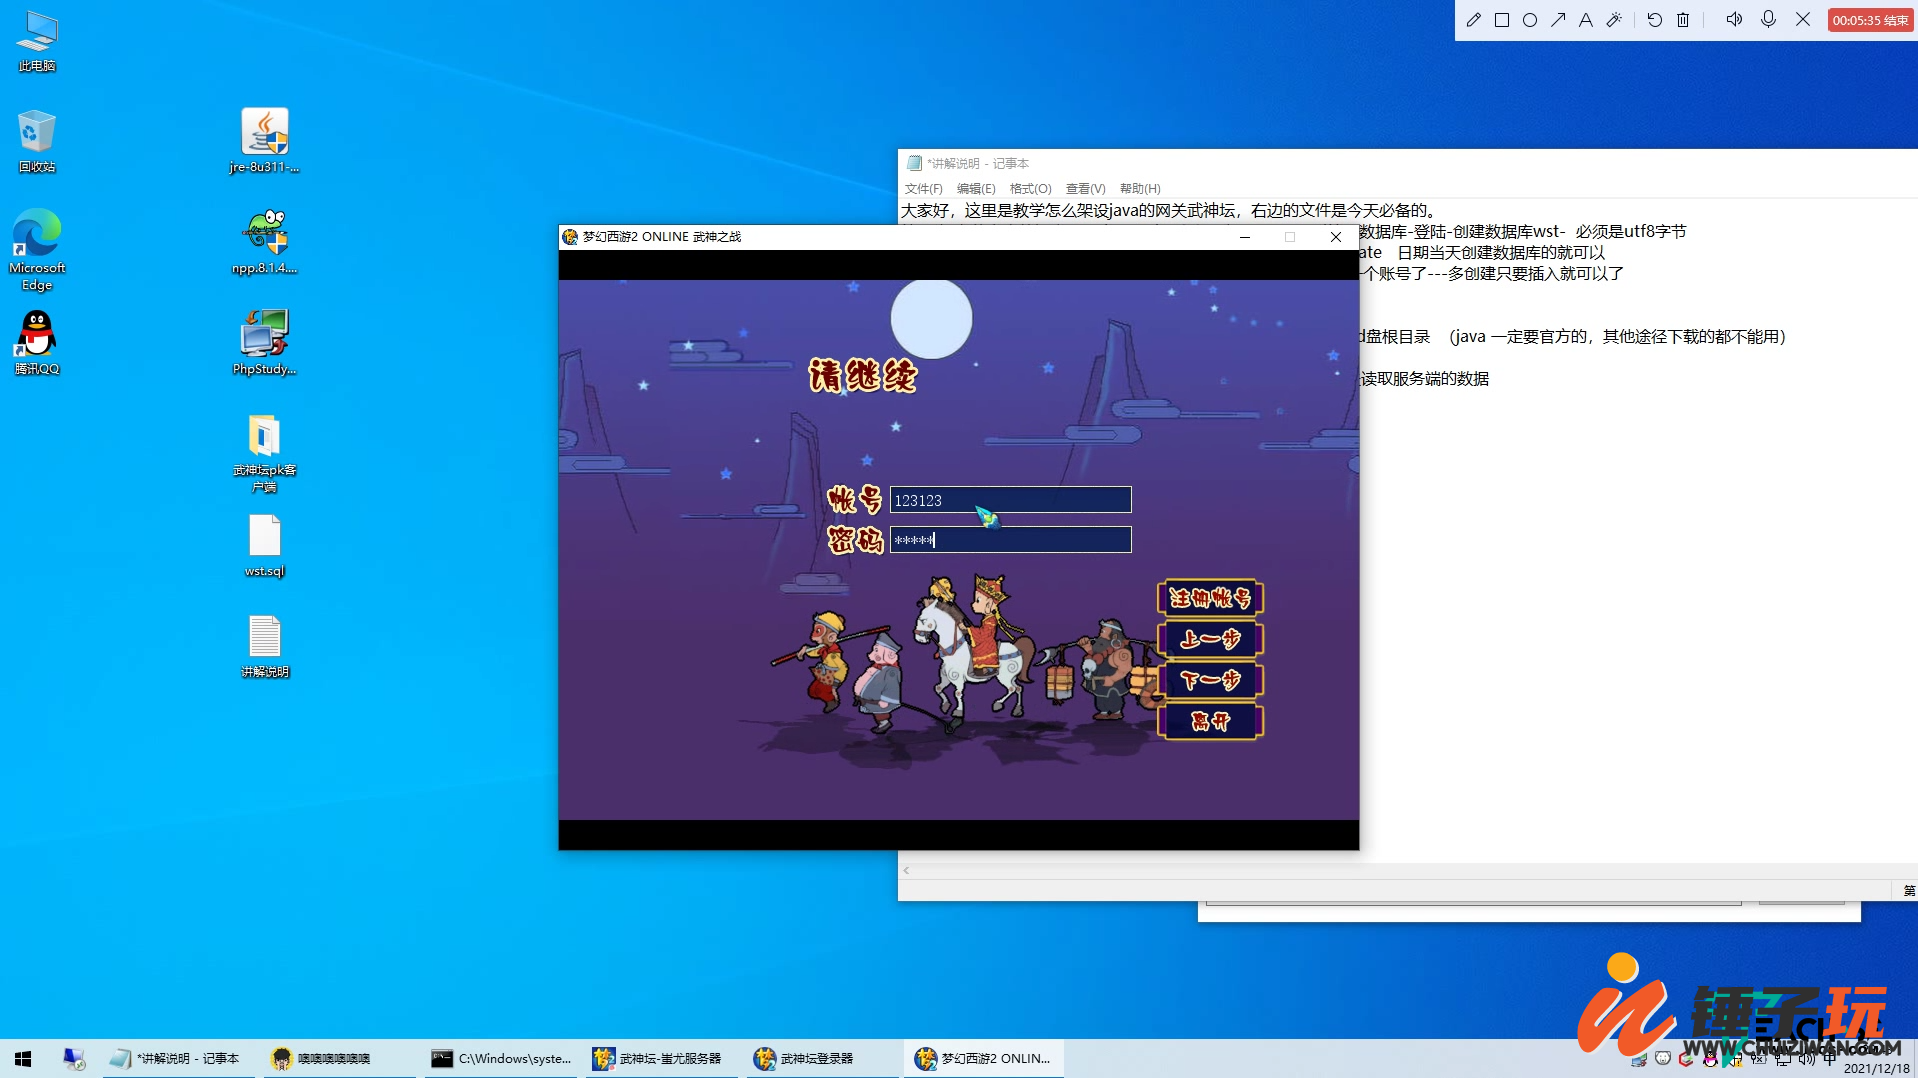The image size is (1918, 1078).
Task: Select the npp.8.1.4 installer icon
Action: [x=264, y=242]
